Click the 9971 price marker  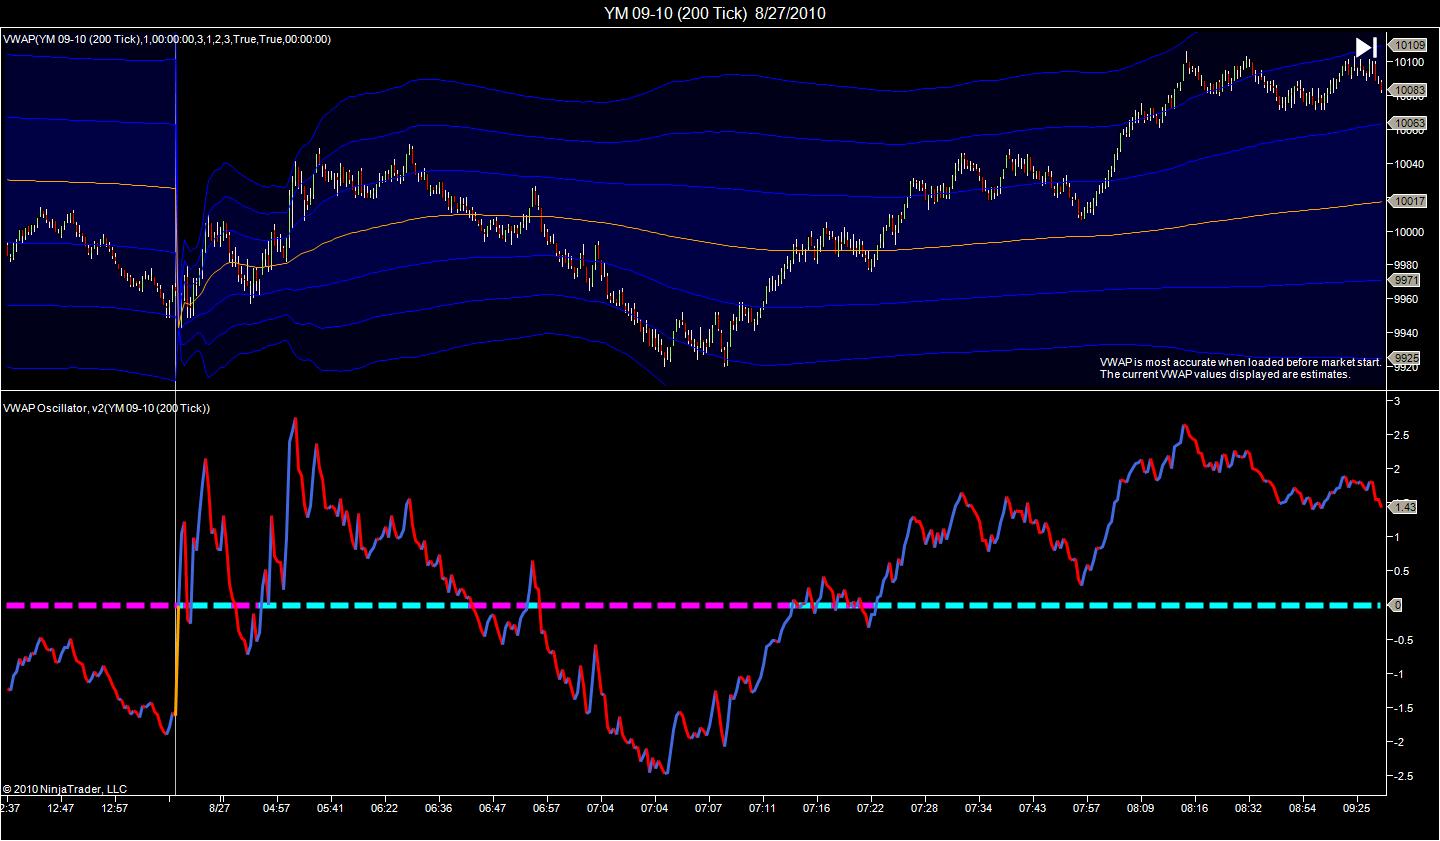point(1407,280)
